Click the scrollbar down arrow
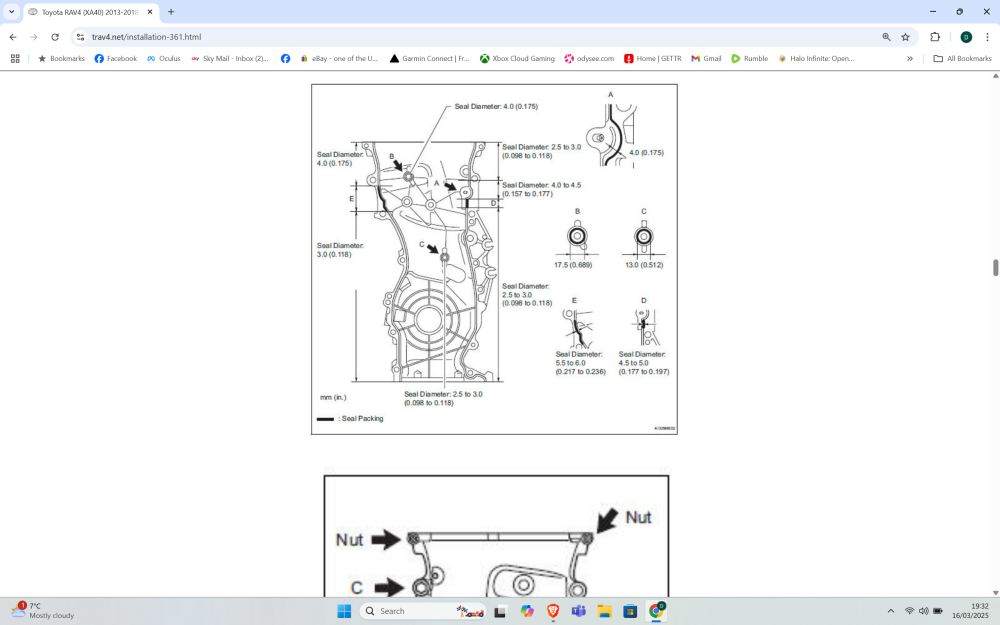The width and height of the screenshot is (1000, 625). pyautogui.click(x=995, y=592)
